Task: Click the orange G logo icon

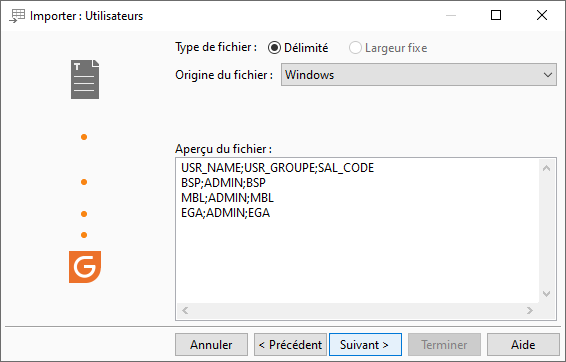Action: (85, 267)
